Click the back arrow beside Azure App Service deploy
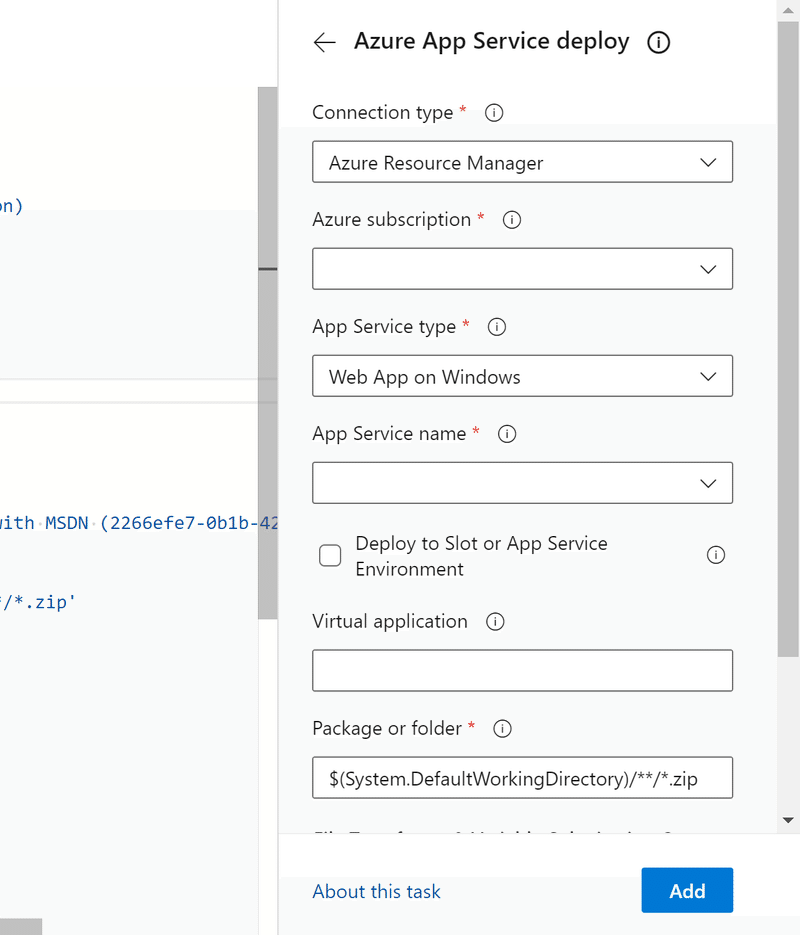Image resolution: width=800 pixels, height=935 pixels. 324,42
